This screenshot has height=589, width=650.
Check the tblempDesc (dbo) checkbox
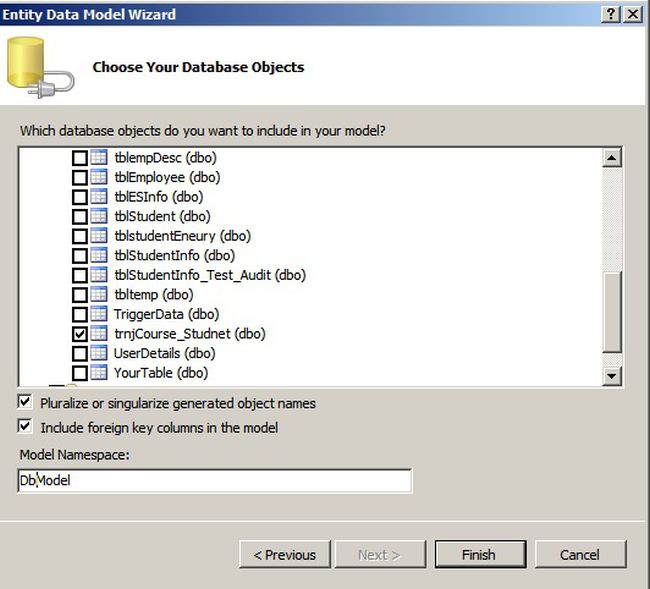80,158
